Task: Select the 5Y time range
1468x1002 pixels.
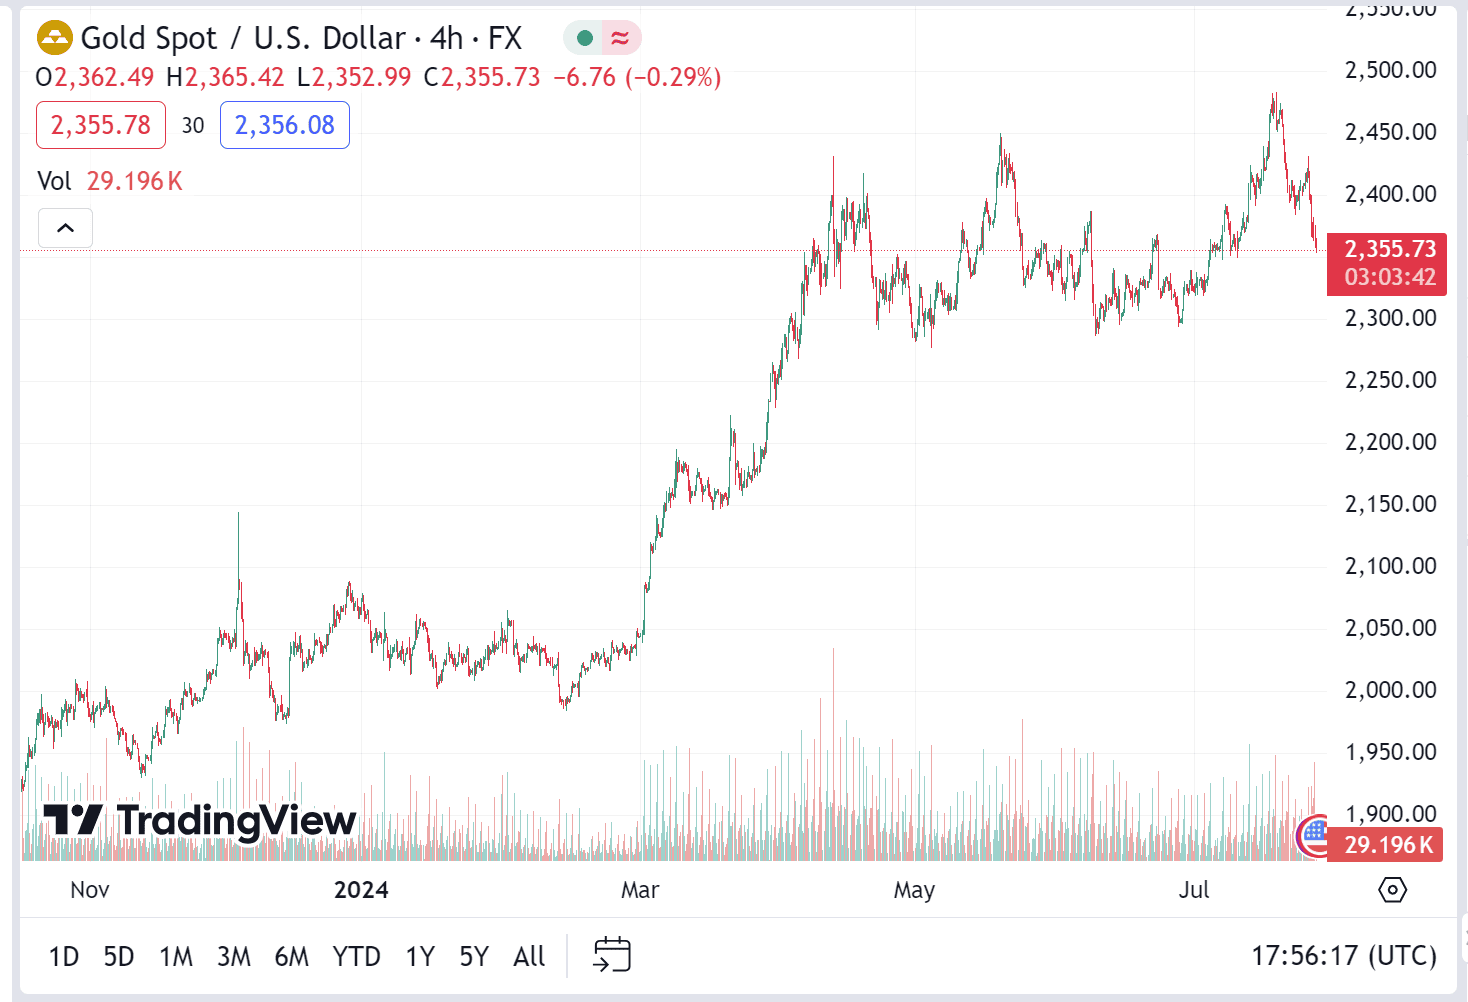Action: pyautogui.click(x=474, y=957)
